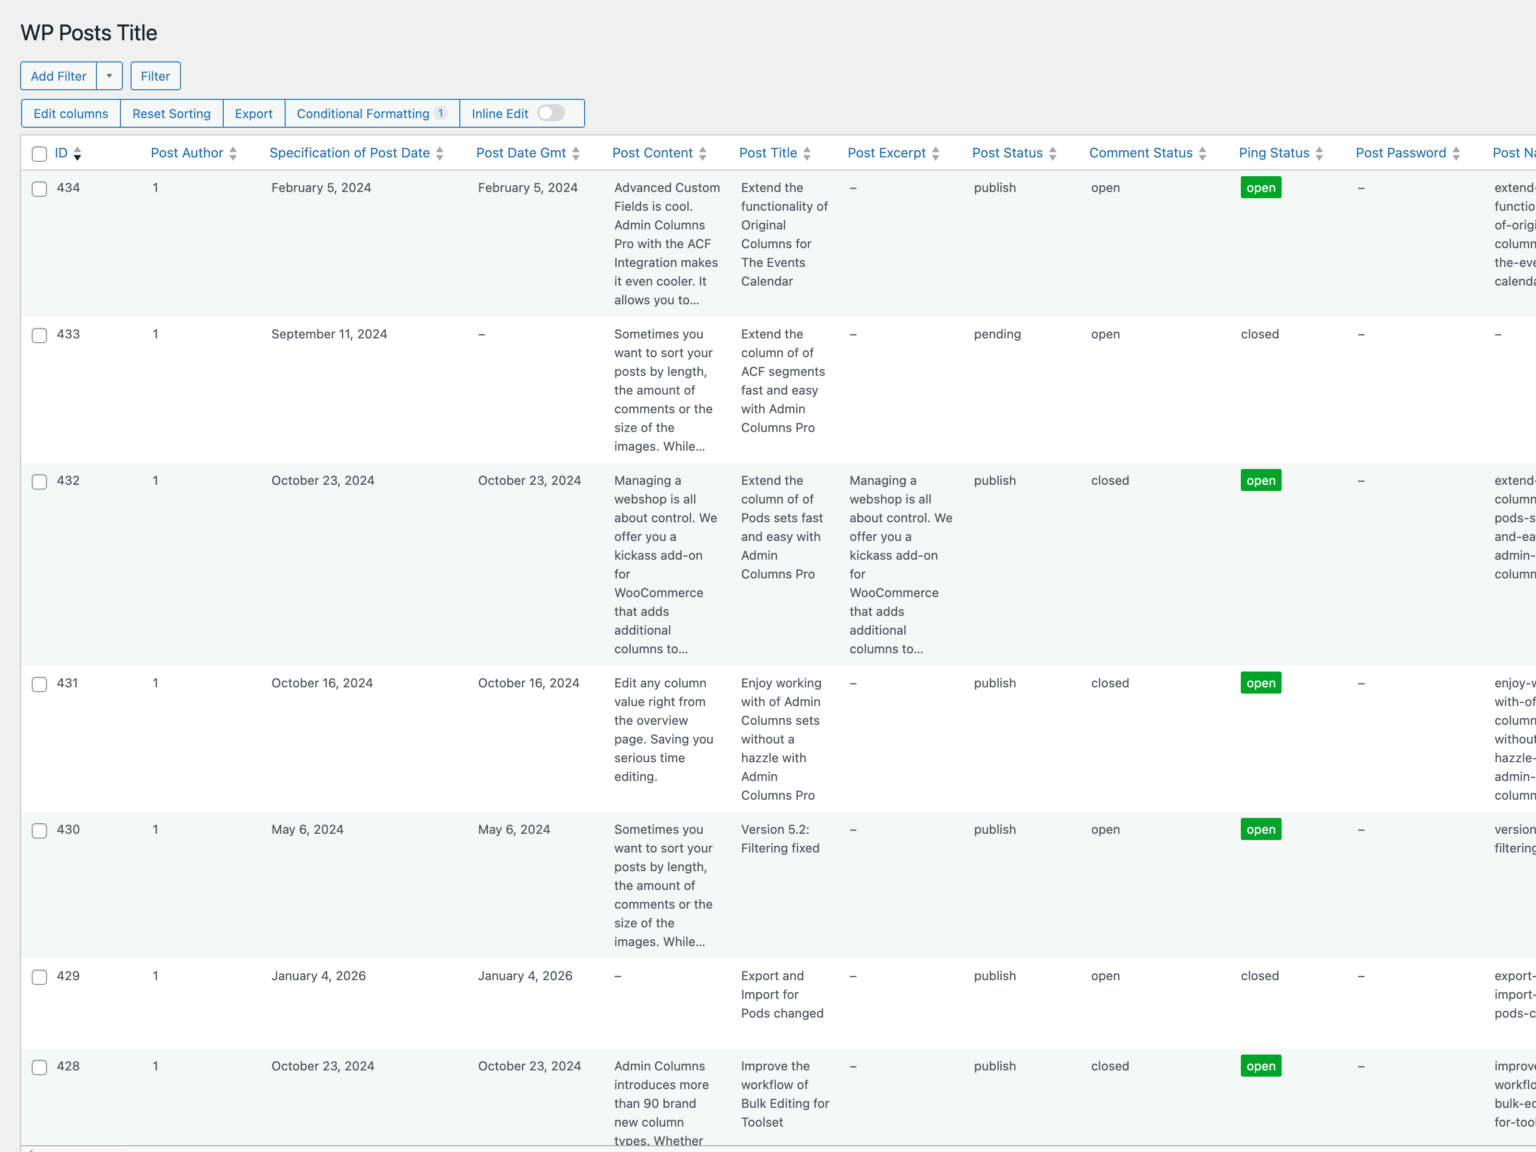The width and height of the screenshot is (1536, 1152).
Task: Click the Filter button
Action: pyautogui.click(x=155, y=75)
